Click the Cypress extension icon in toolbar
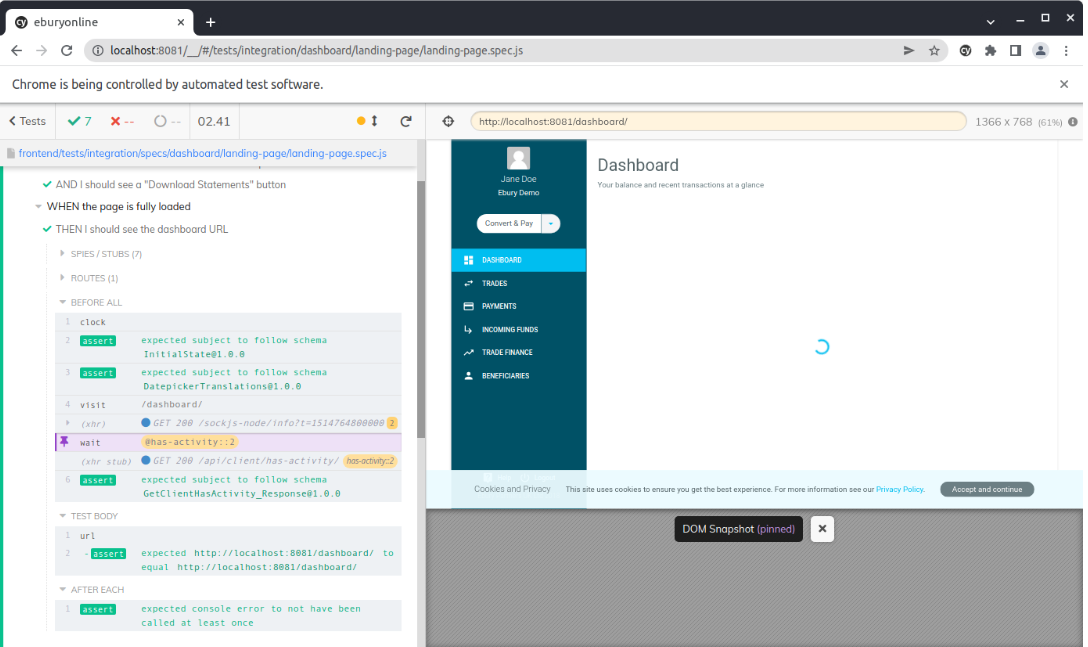The height and width of the screenshot is (647, 1088). click(x=965, y=51)
